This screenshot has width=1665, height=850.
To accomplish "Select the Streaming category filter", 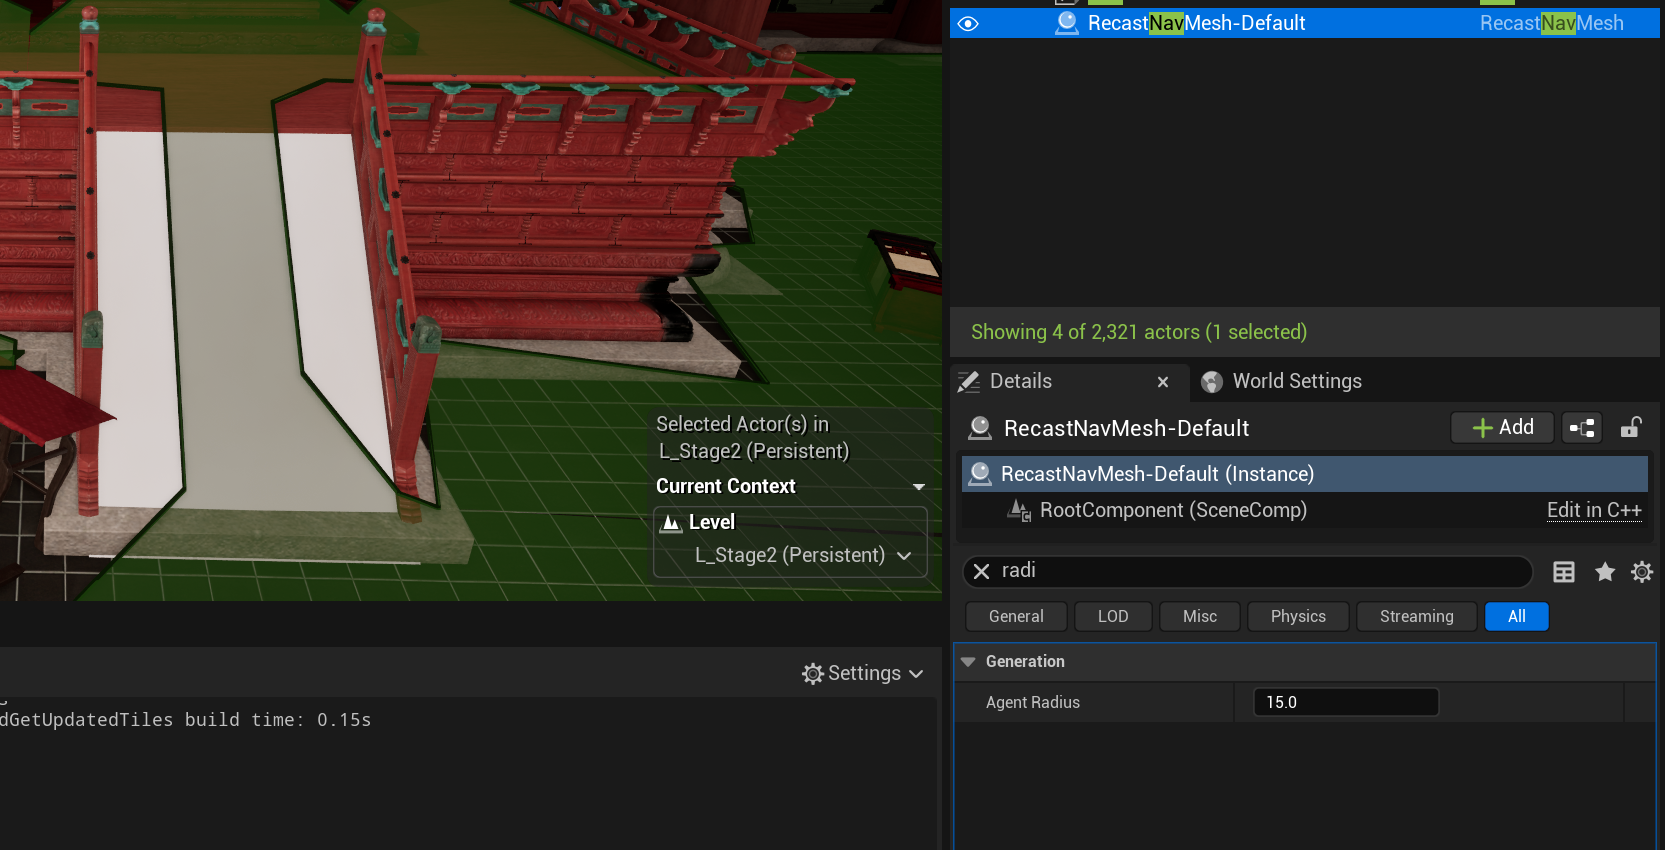I will 1416,616.
